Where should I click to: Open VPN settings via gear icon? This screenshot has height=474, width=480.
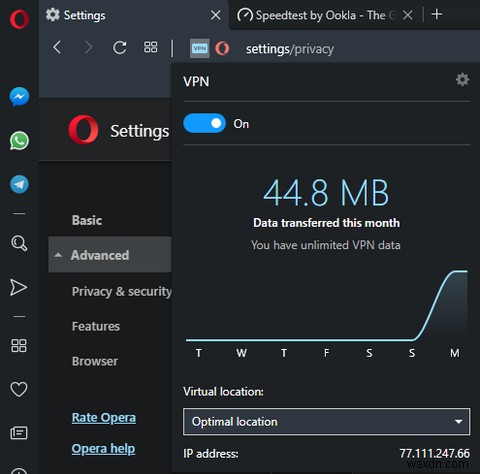462,80
